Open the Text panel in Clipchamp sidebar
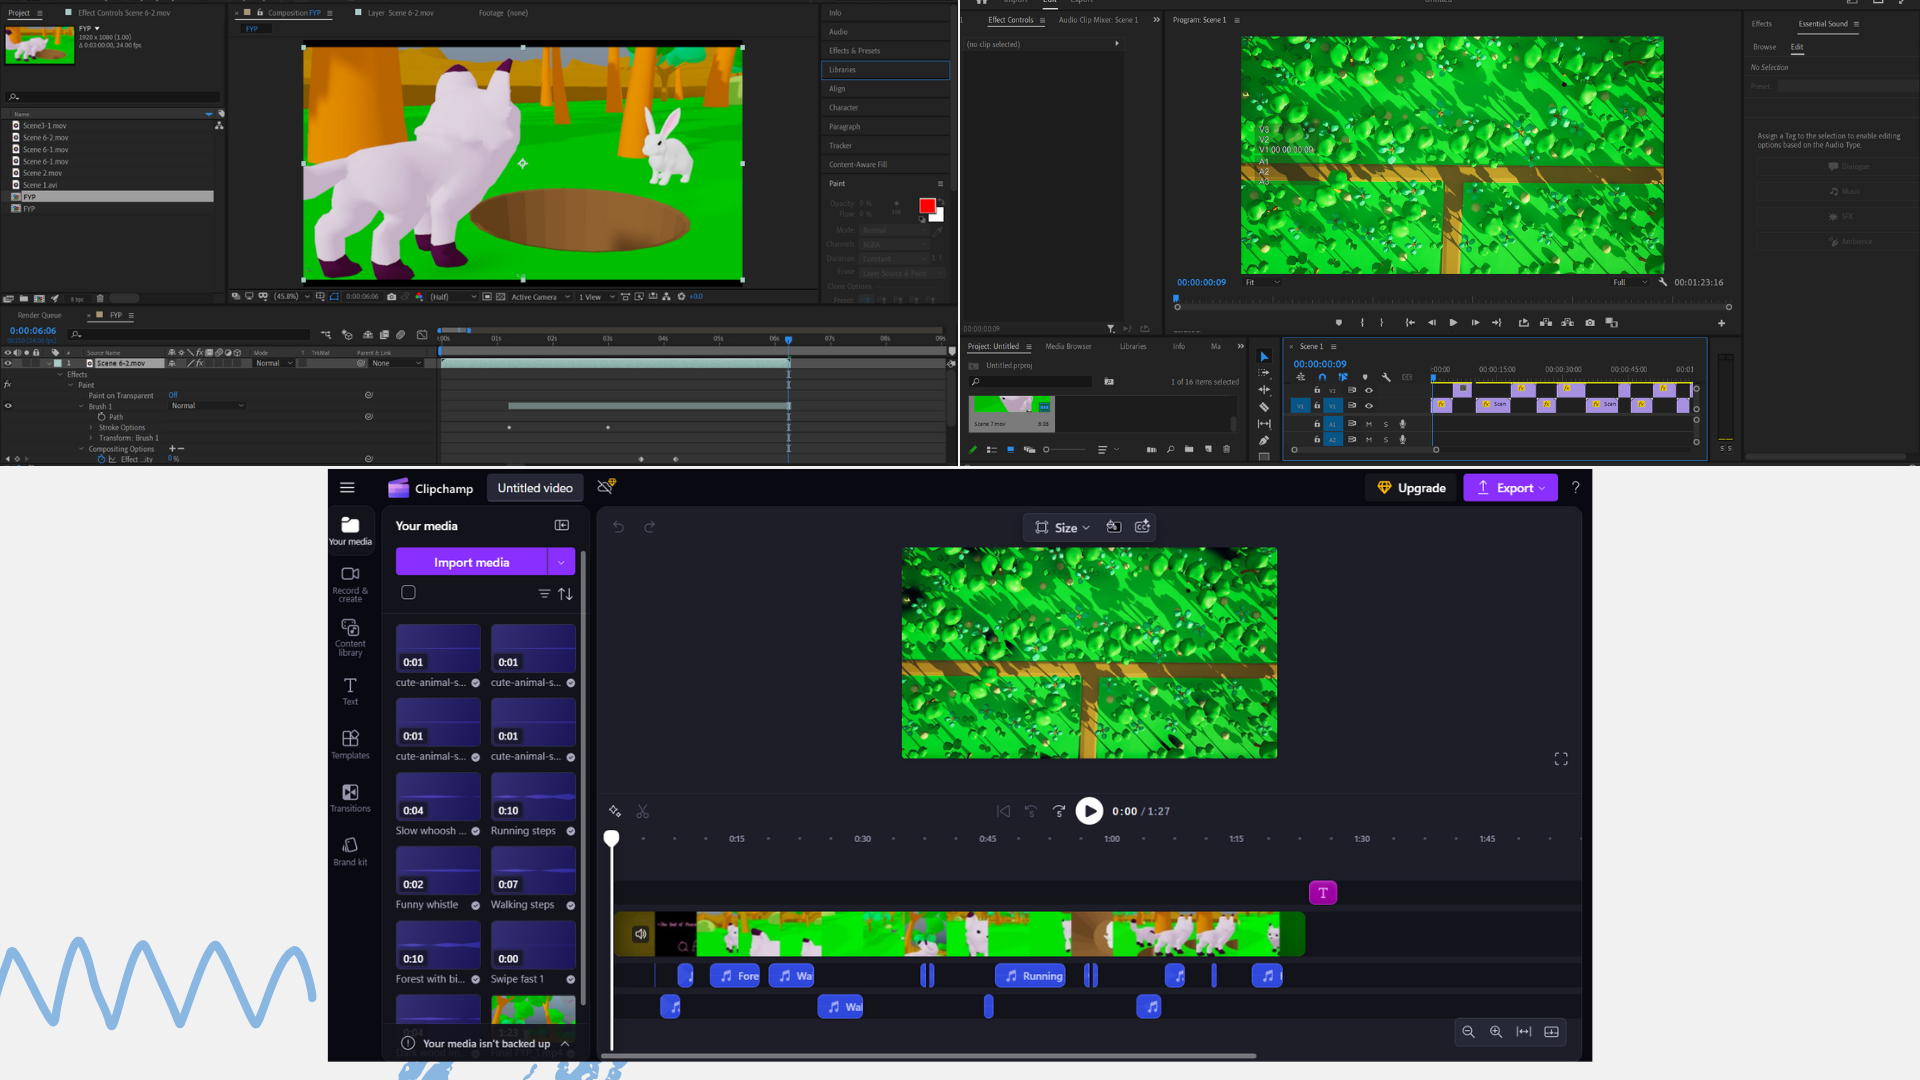This screenshot has width=1920, height=1080. [x=350, y=691]
